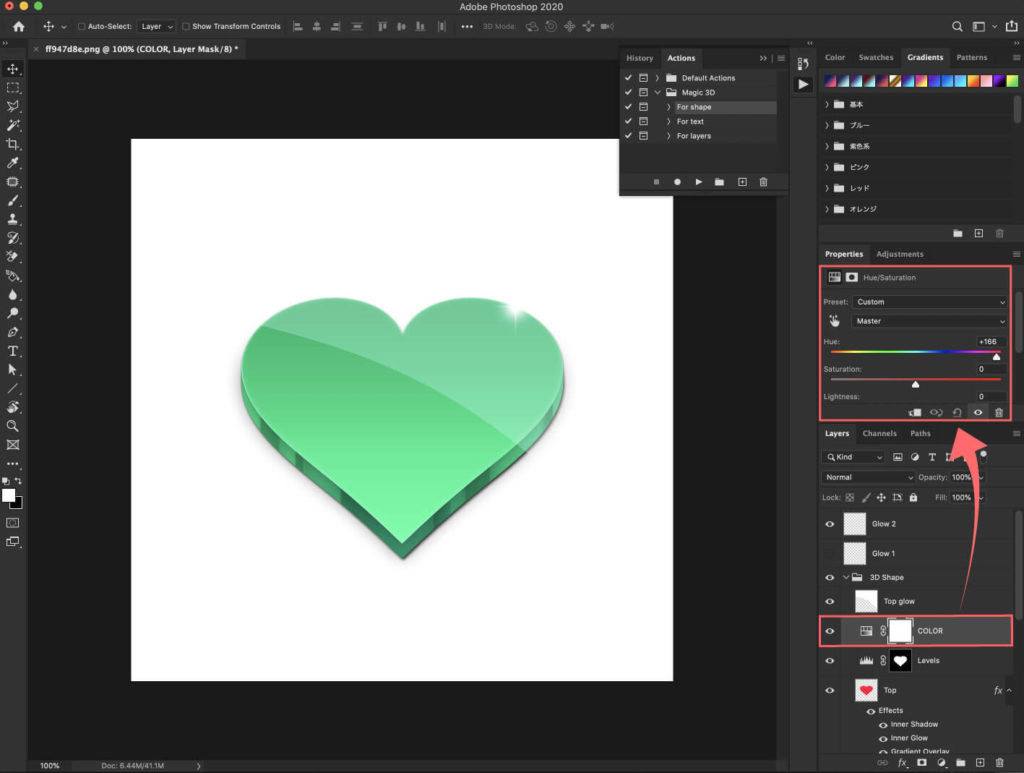Reset adjustment defaults in Properties panel
This screenshot has height=773, width=1024.
pos(957,413)
